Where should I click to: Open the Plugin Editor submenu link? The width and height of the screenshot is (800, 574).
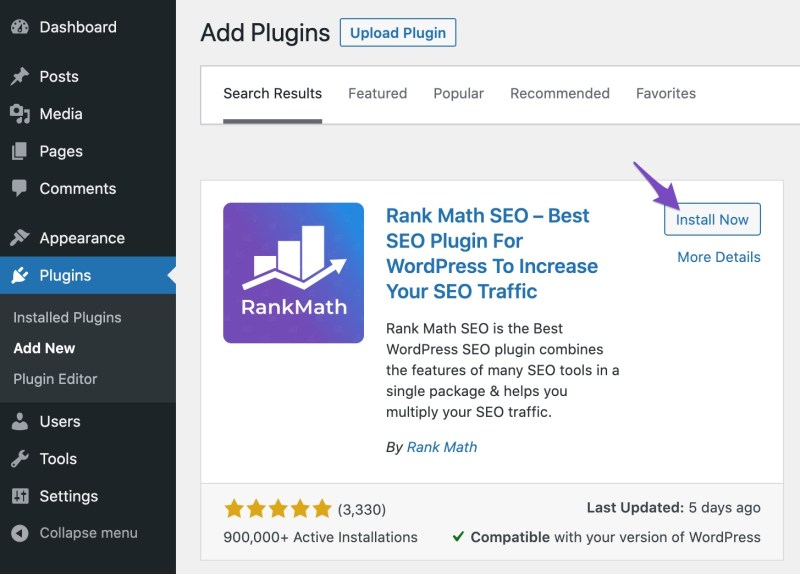pos(55,379)
